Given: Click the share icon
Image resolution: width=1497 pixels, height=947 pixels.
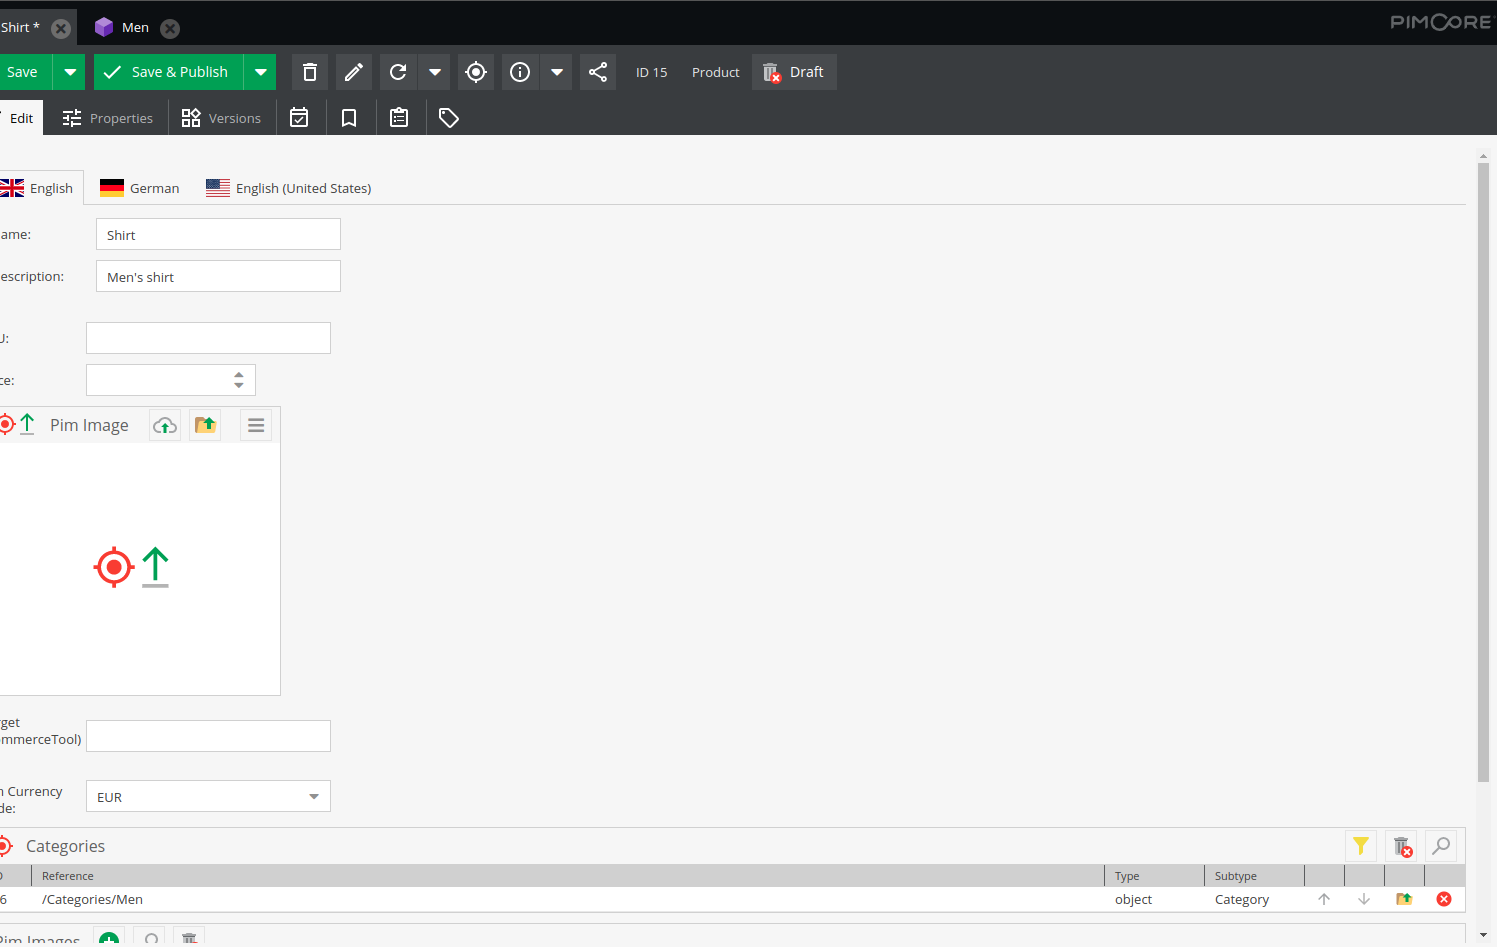Looking at the screenshot, I should tap(598, 72).
